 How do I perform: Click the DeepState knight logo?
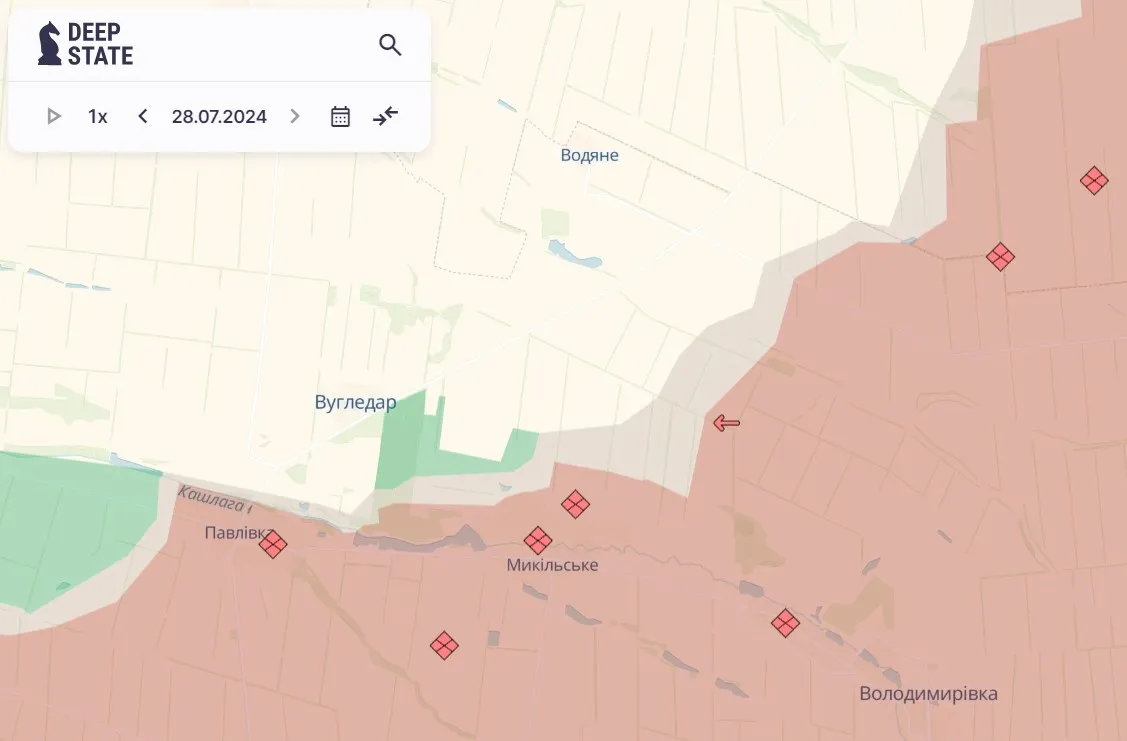tap(50, 44)
